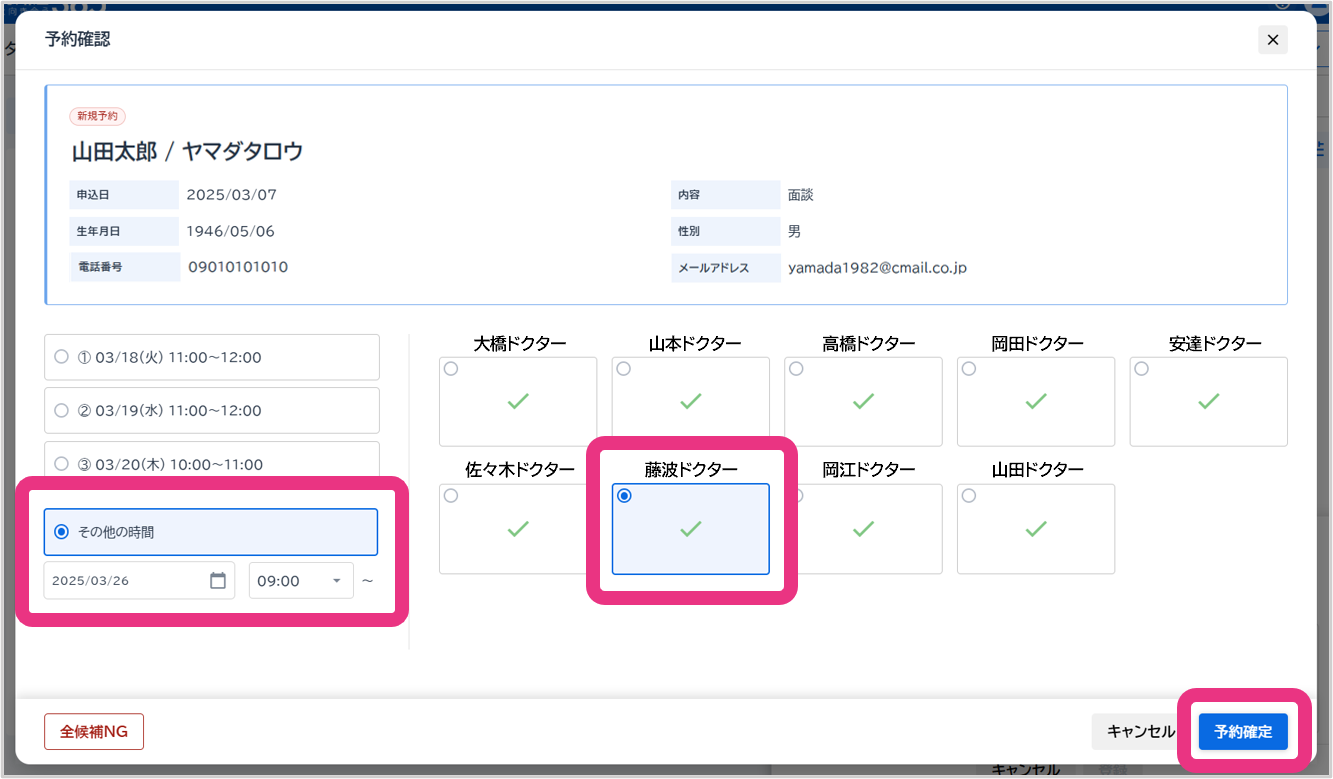Click the checkmark in 高橋ドクター card
The height and width of the screenshot is (779, 1333).
(x=863, y=401)
